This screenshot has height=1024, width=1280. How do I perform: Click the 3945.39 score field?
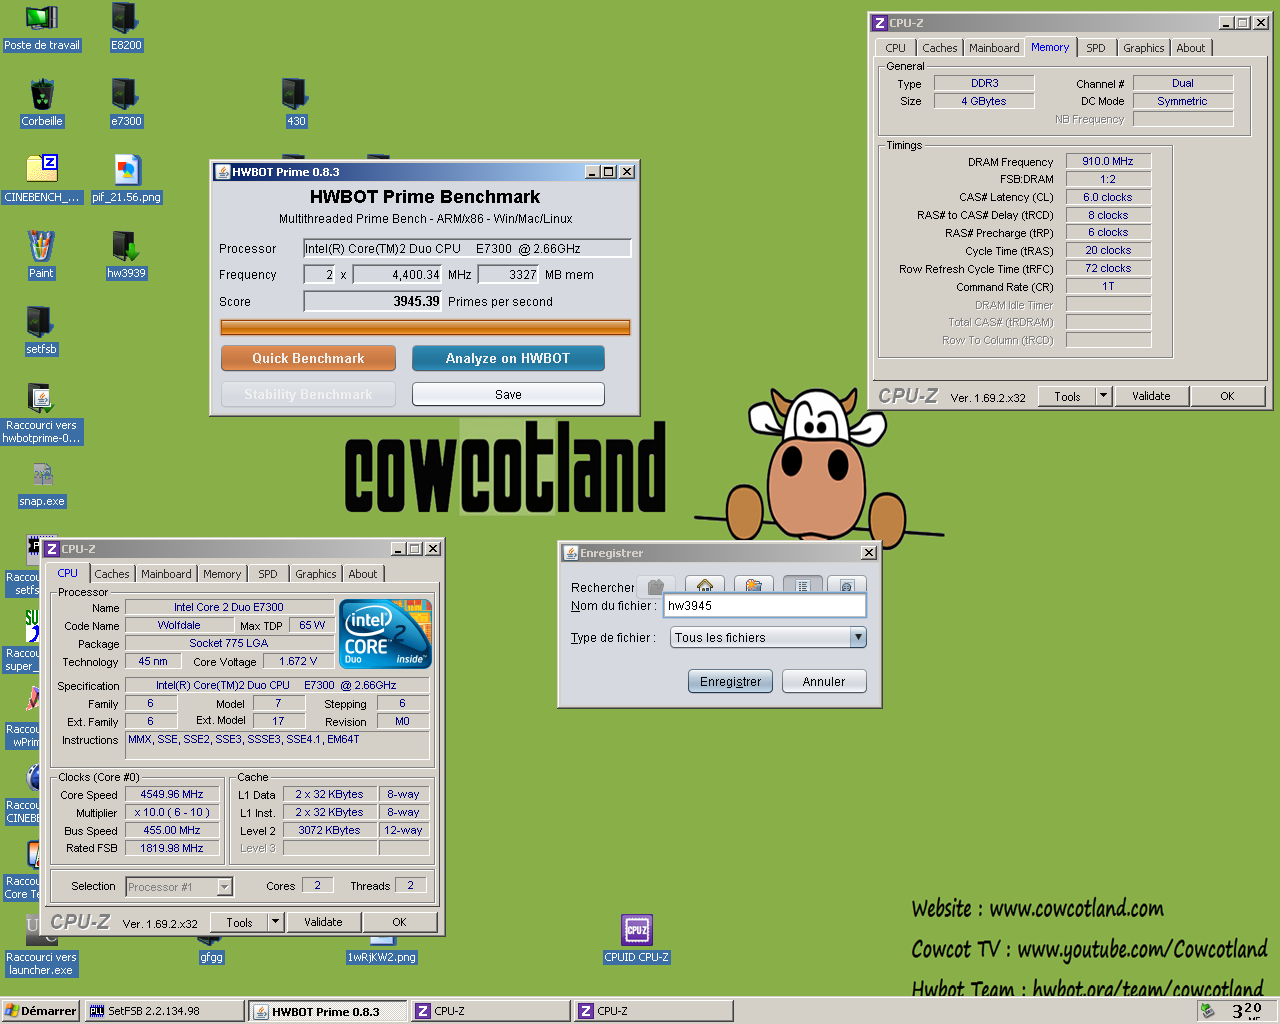point(373,301)
